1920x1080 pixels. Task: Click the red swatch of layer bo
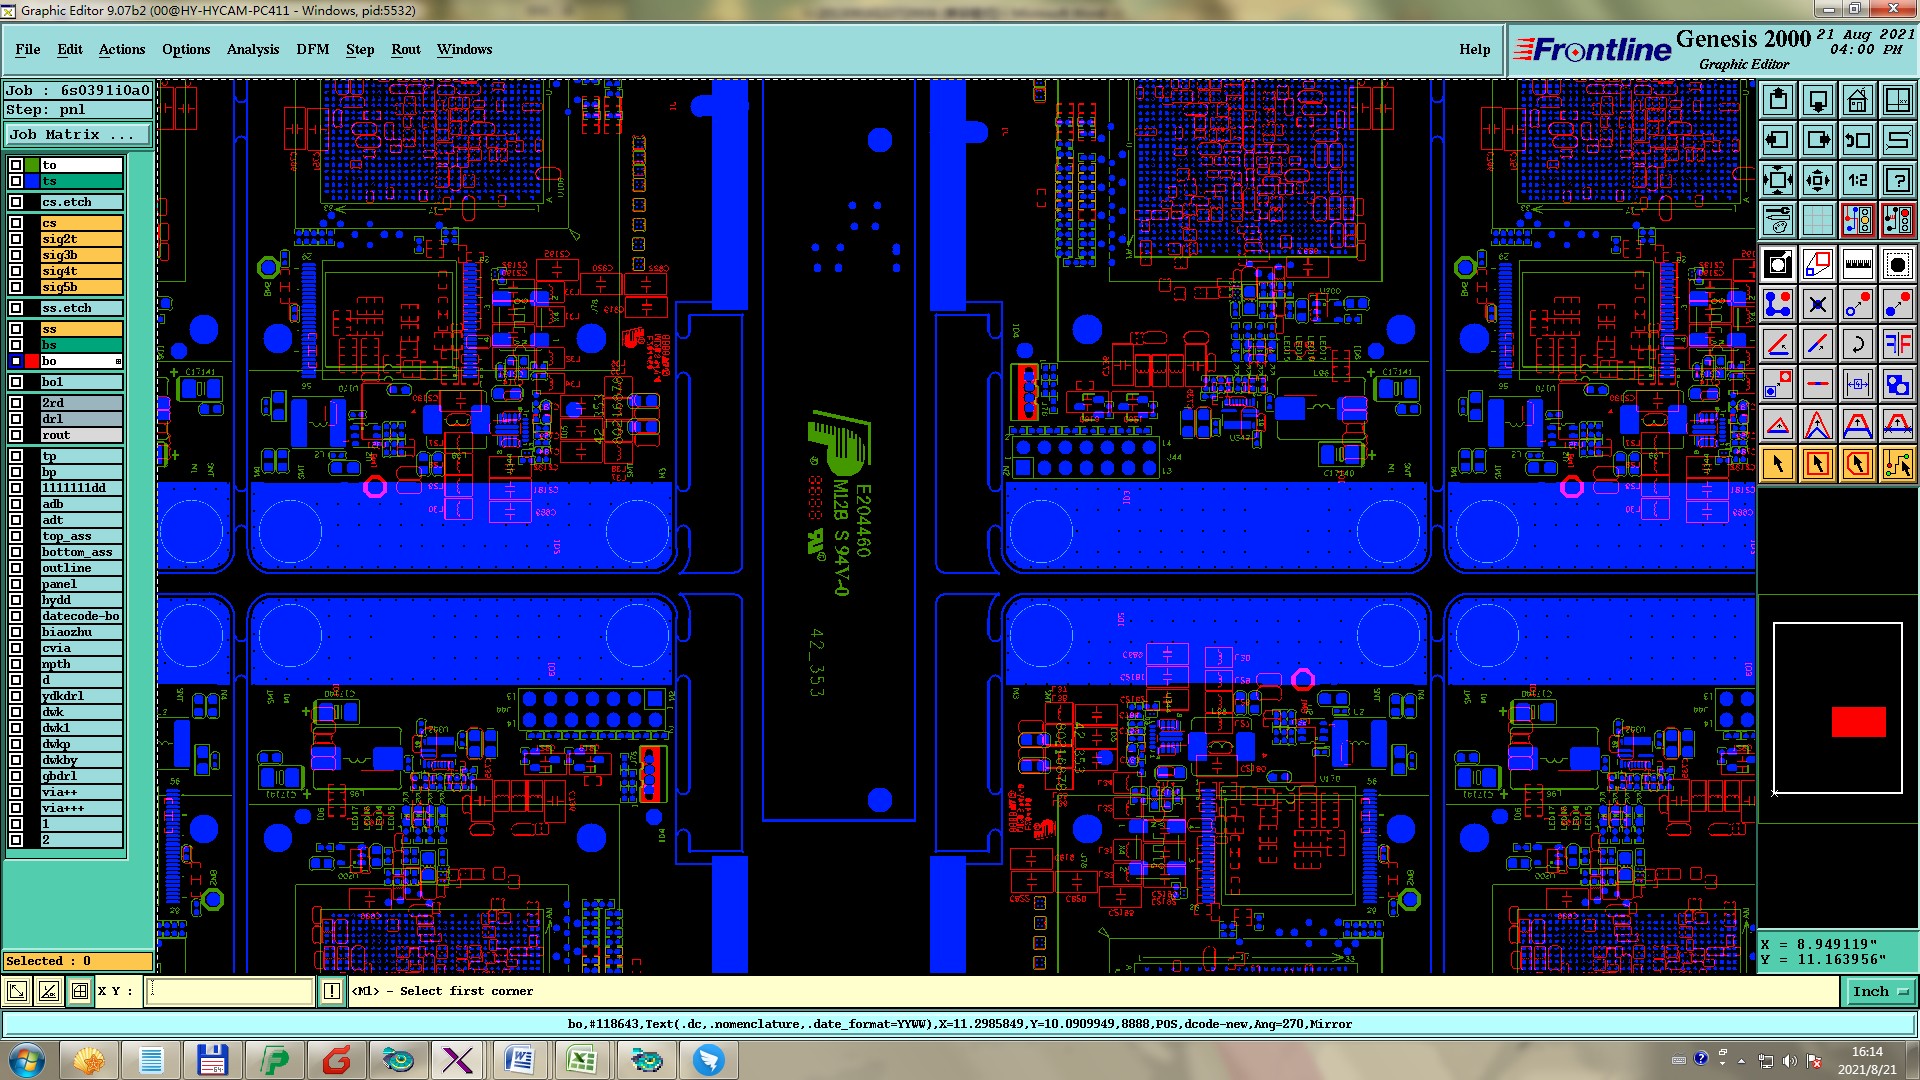click(x=31, y=361)
